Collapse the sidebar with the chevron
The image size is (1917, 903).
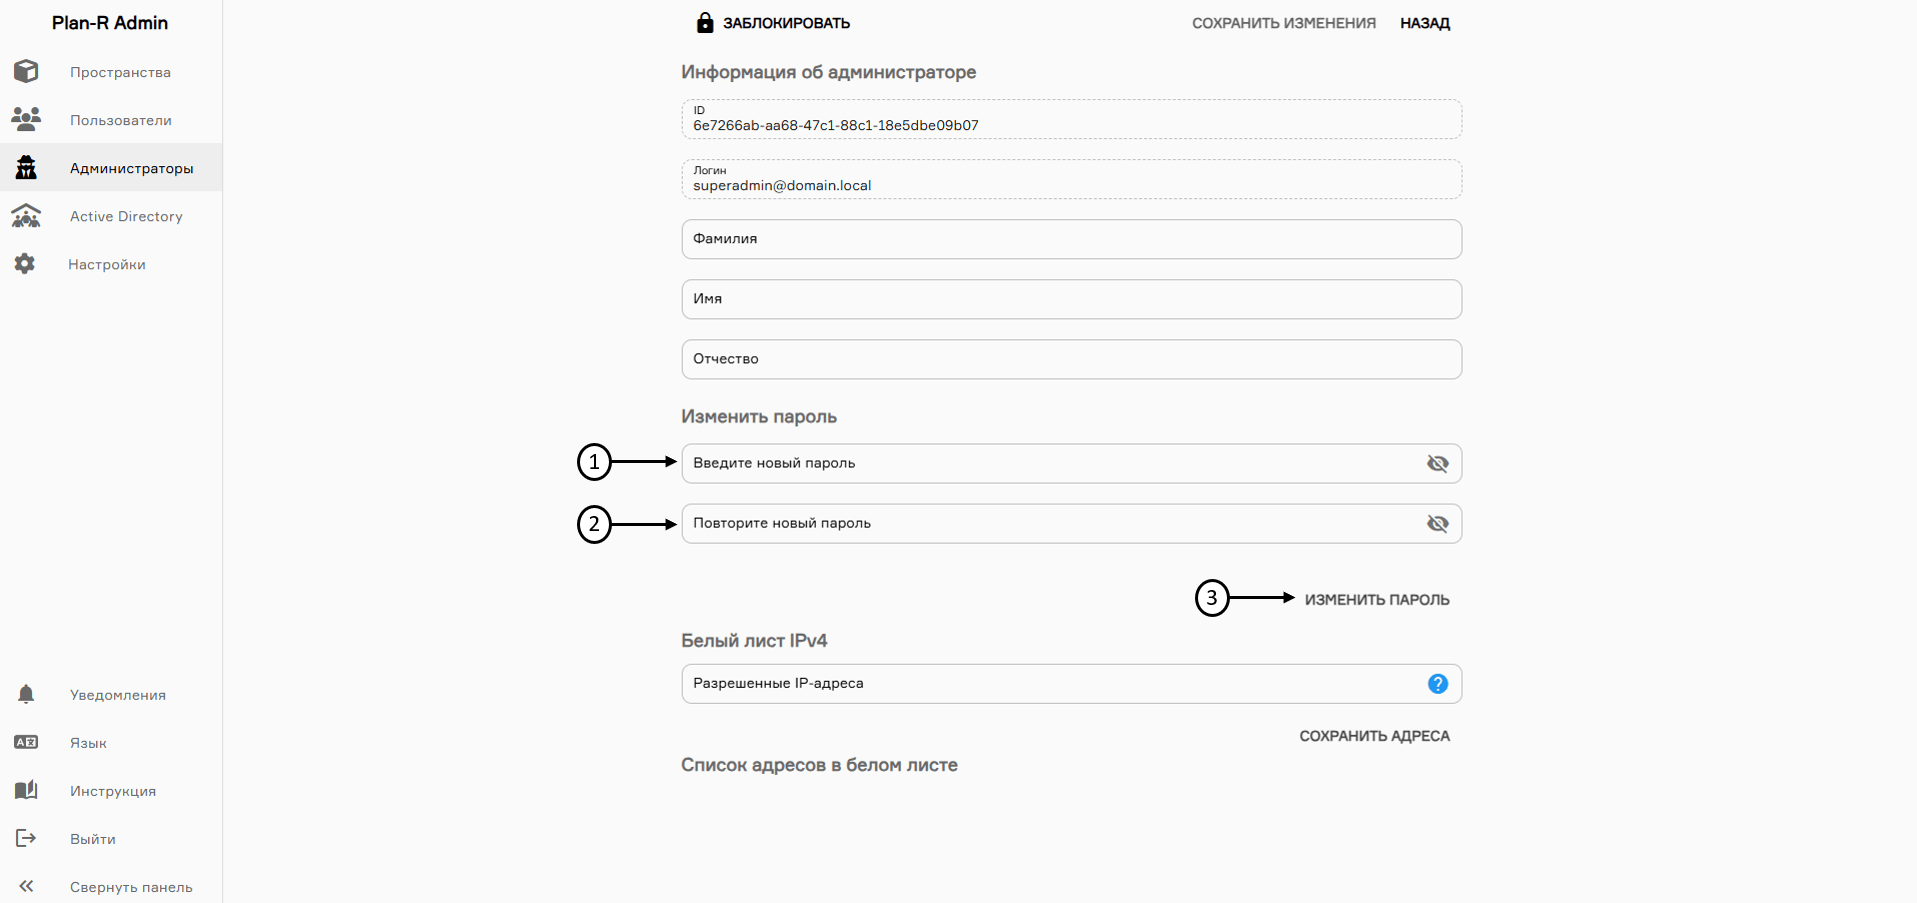pos(26,886)
